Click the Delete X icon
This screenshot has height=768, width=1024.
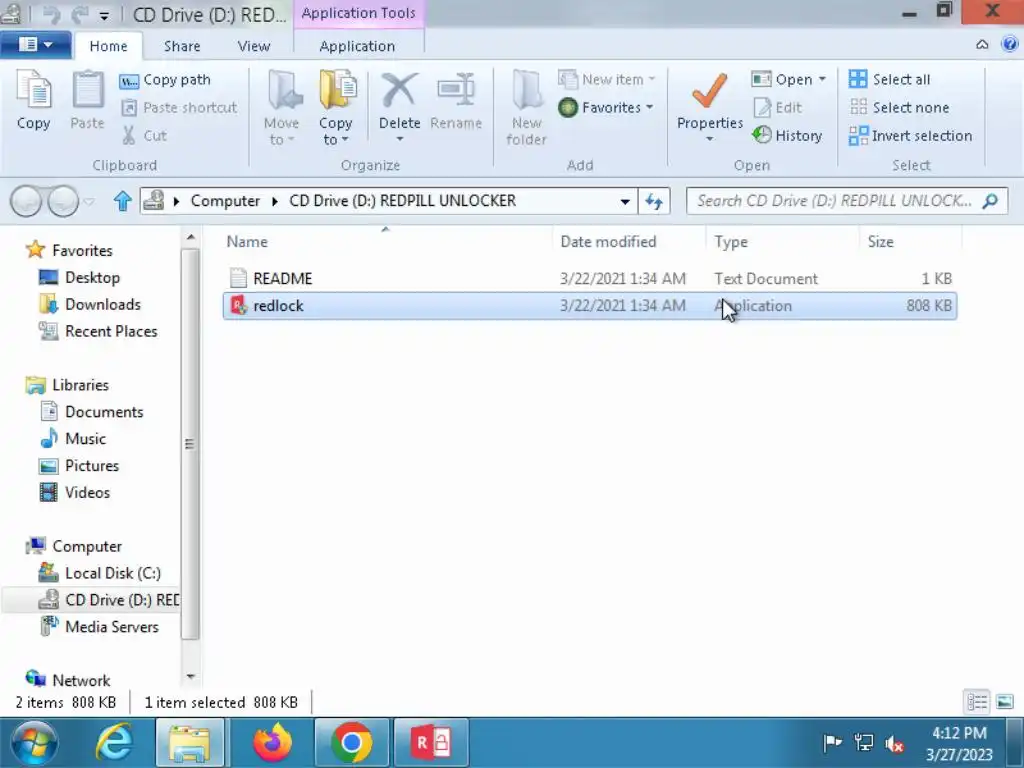399,91
